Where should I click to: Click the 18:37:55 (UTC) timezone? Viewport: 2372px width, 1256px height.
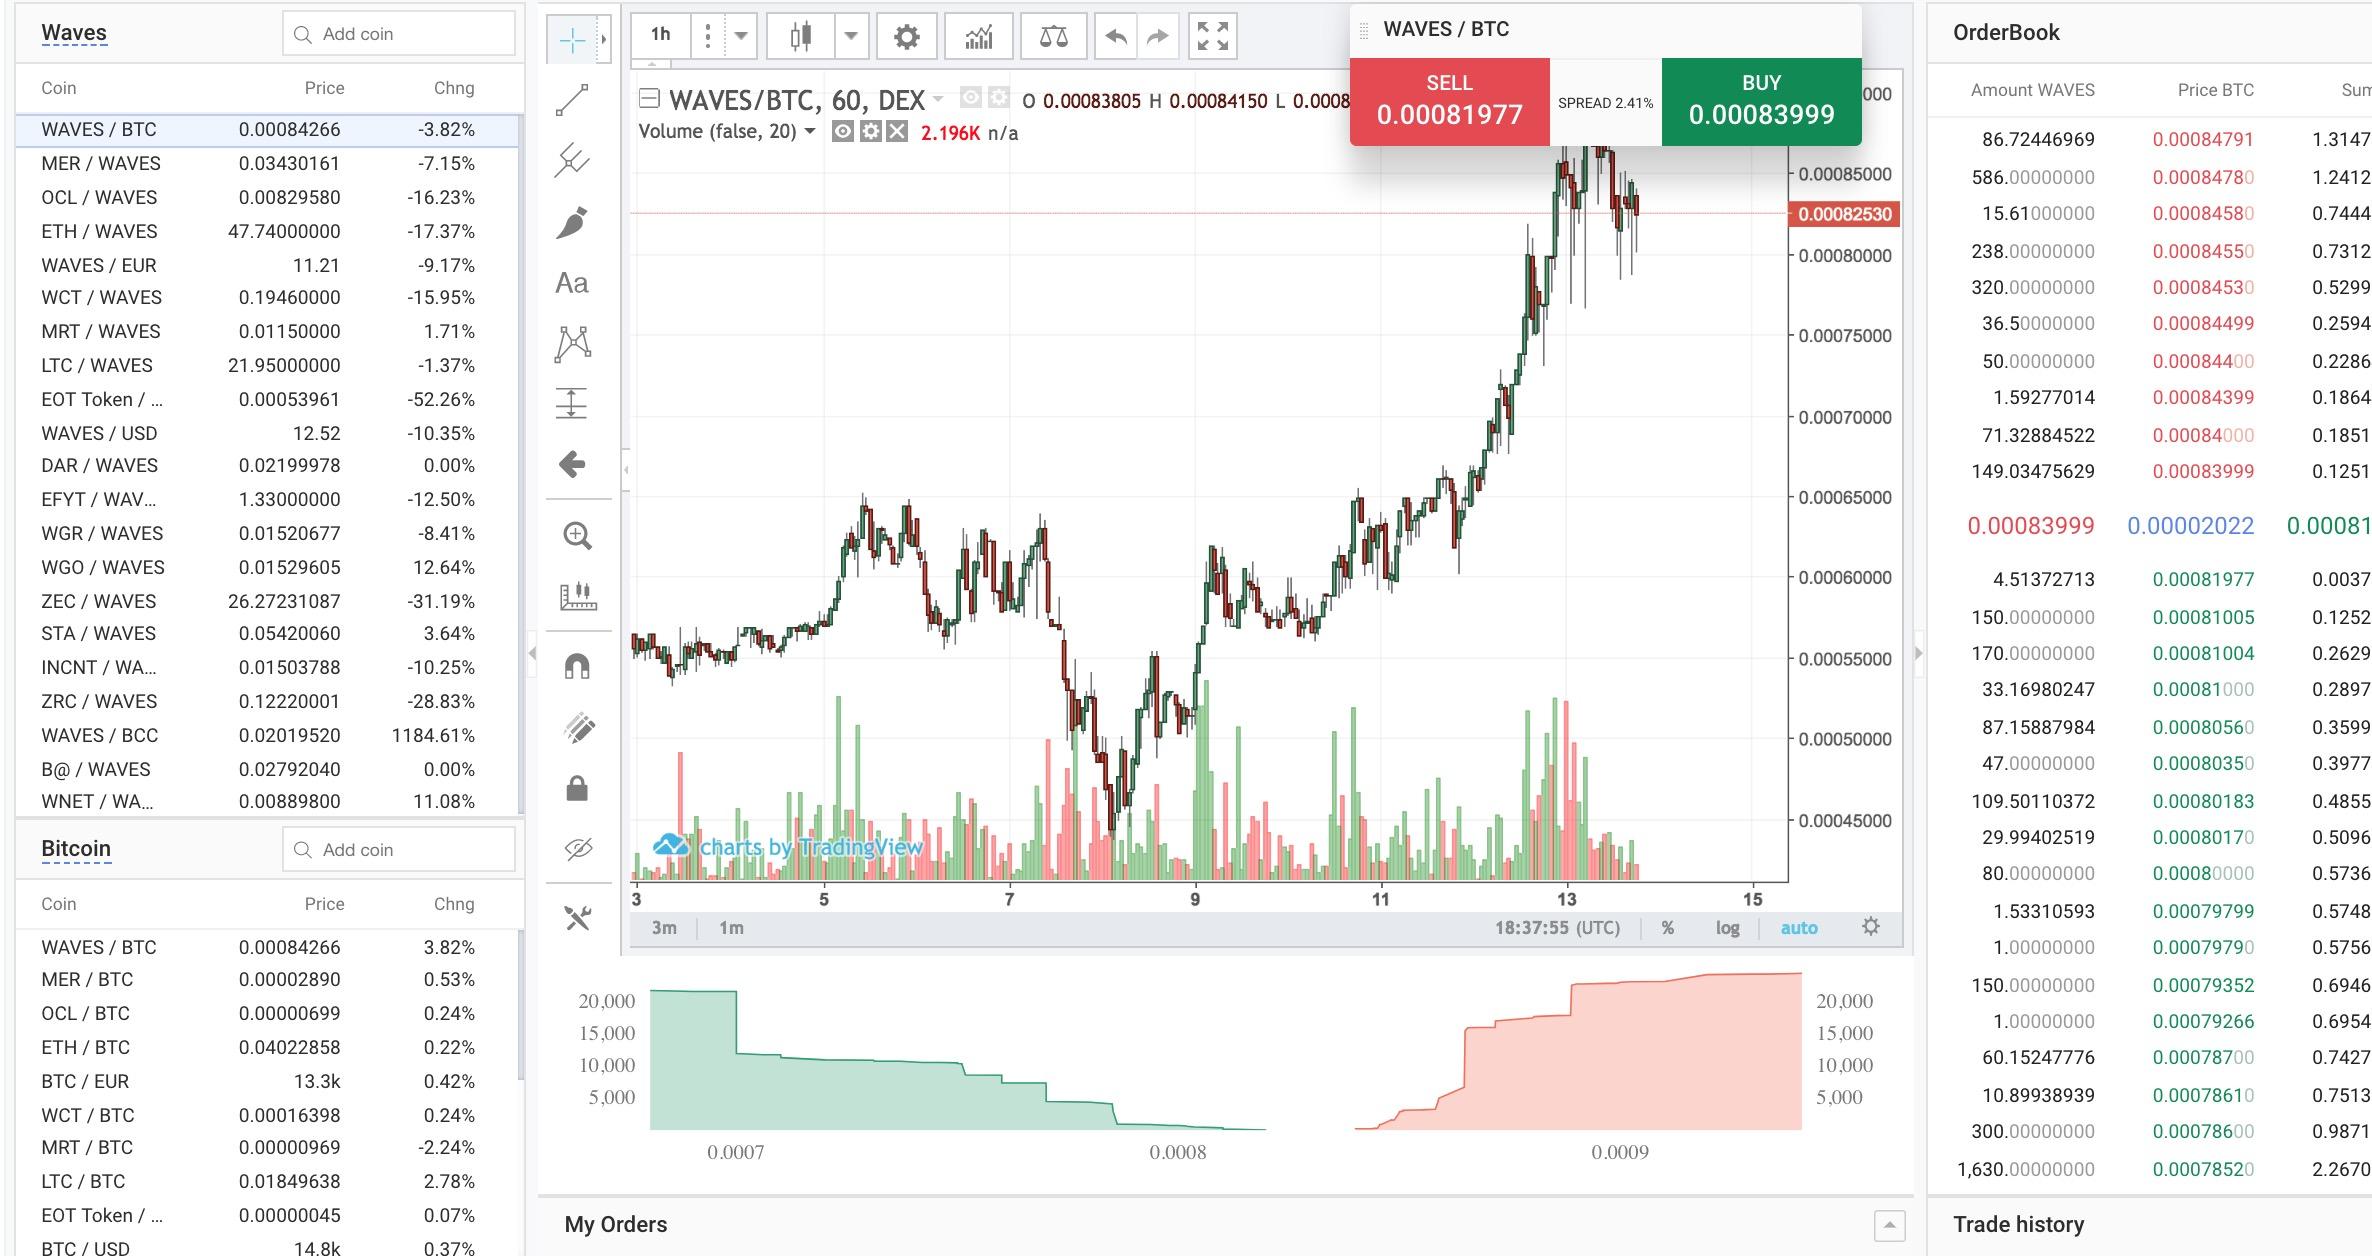click(1557, 928)
